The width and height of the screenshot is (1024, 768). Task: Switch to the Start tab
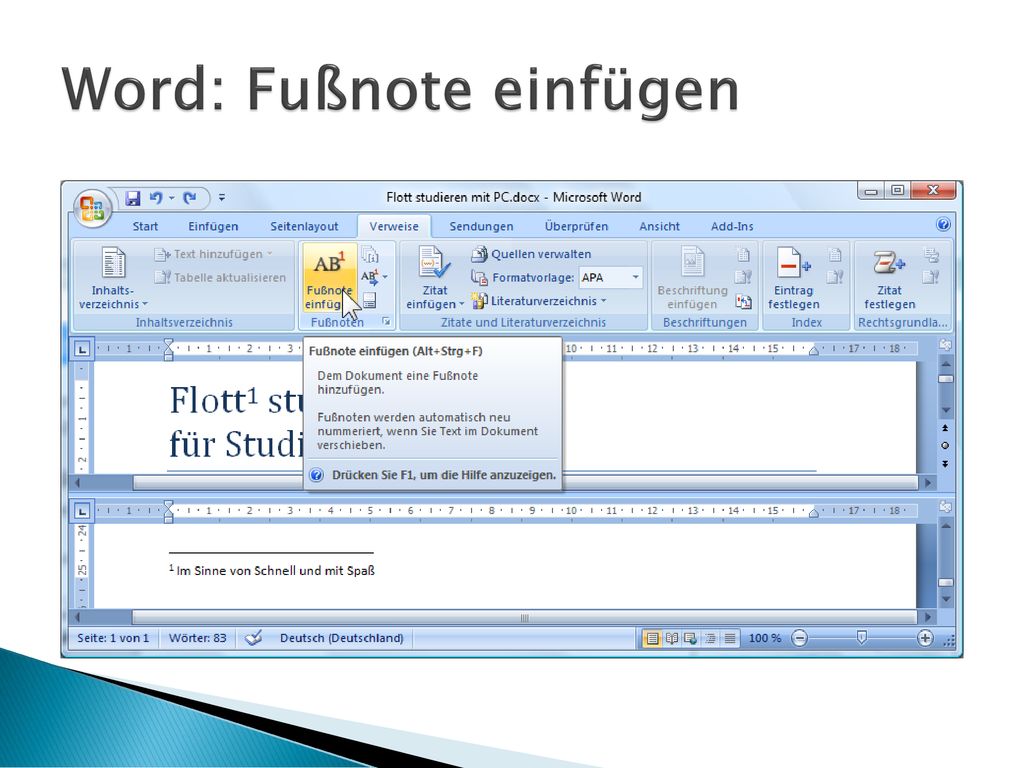tap(145, 227)
